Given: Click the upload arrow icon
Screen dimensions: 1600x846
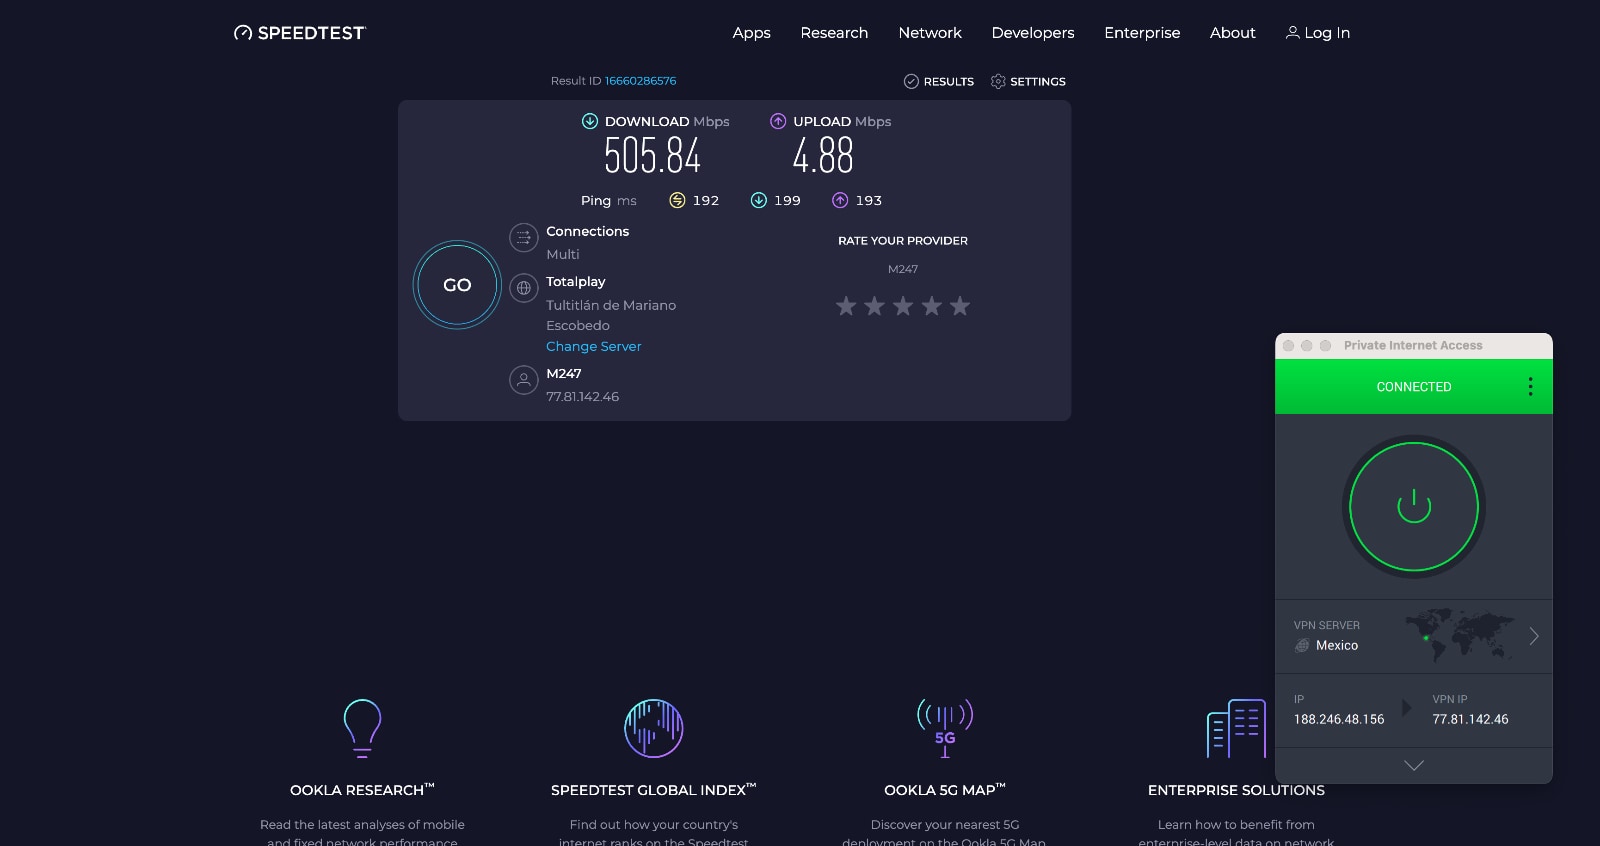Looking at the screenshot, I should 778,121.
